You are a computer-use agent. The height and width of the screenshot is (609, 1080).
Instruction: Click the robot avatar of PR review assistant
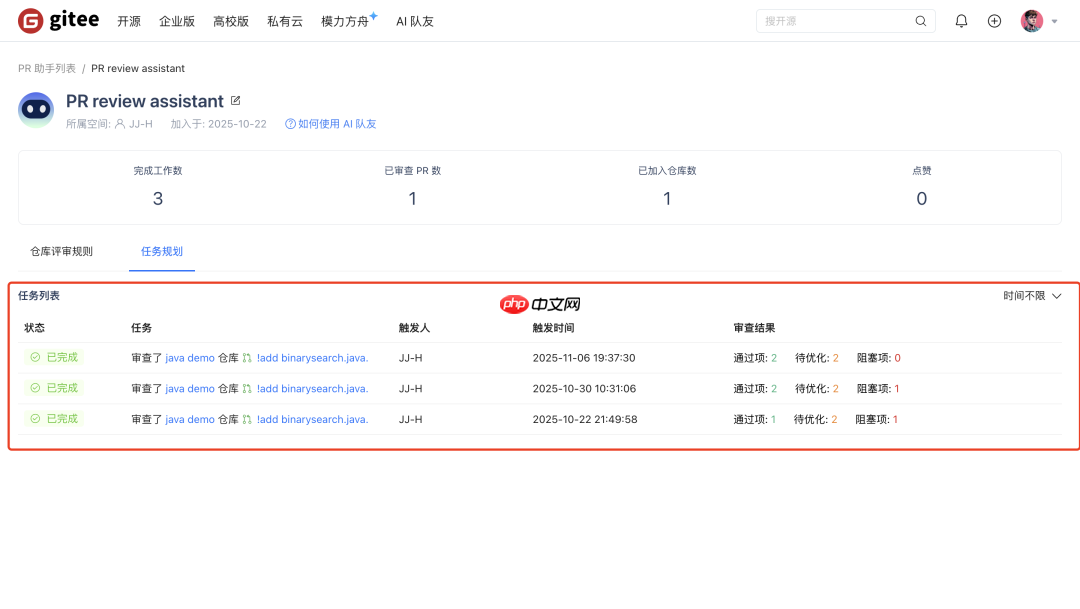[x=36, y=109]
